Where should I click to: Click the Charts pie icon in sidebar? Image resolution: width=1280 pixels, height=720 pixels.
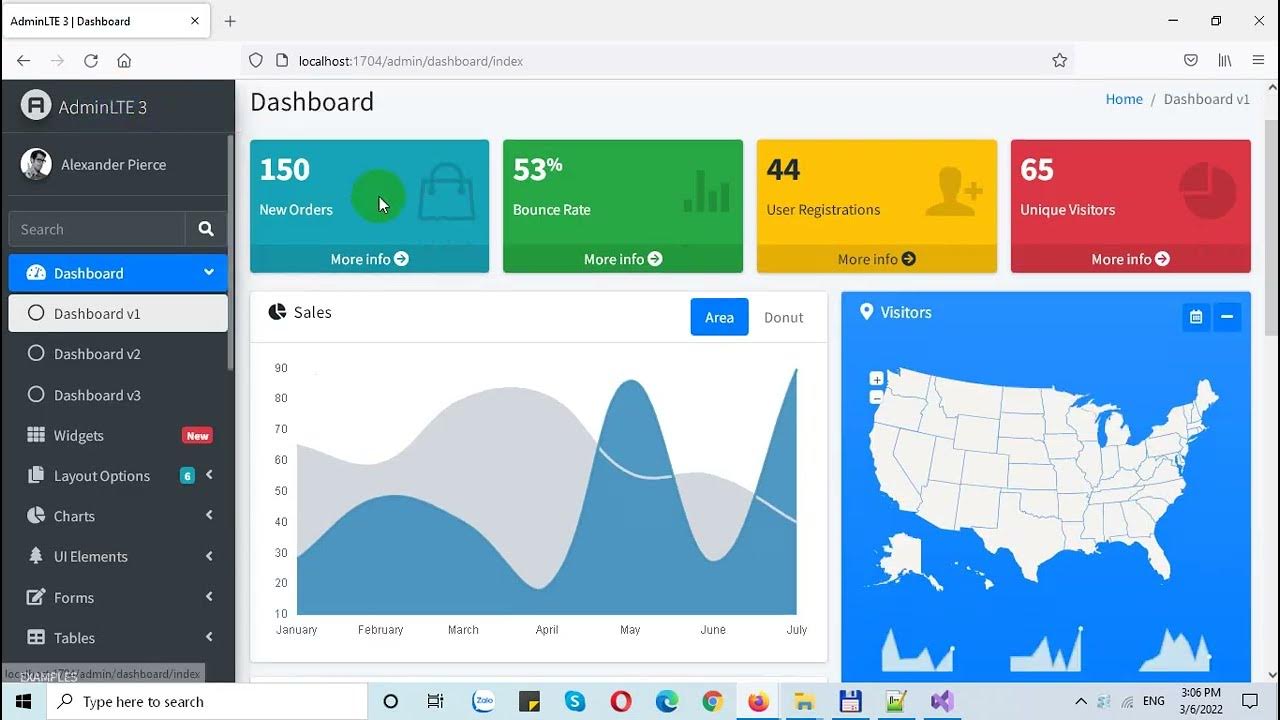click(x=36, y=515)
